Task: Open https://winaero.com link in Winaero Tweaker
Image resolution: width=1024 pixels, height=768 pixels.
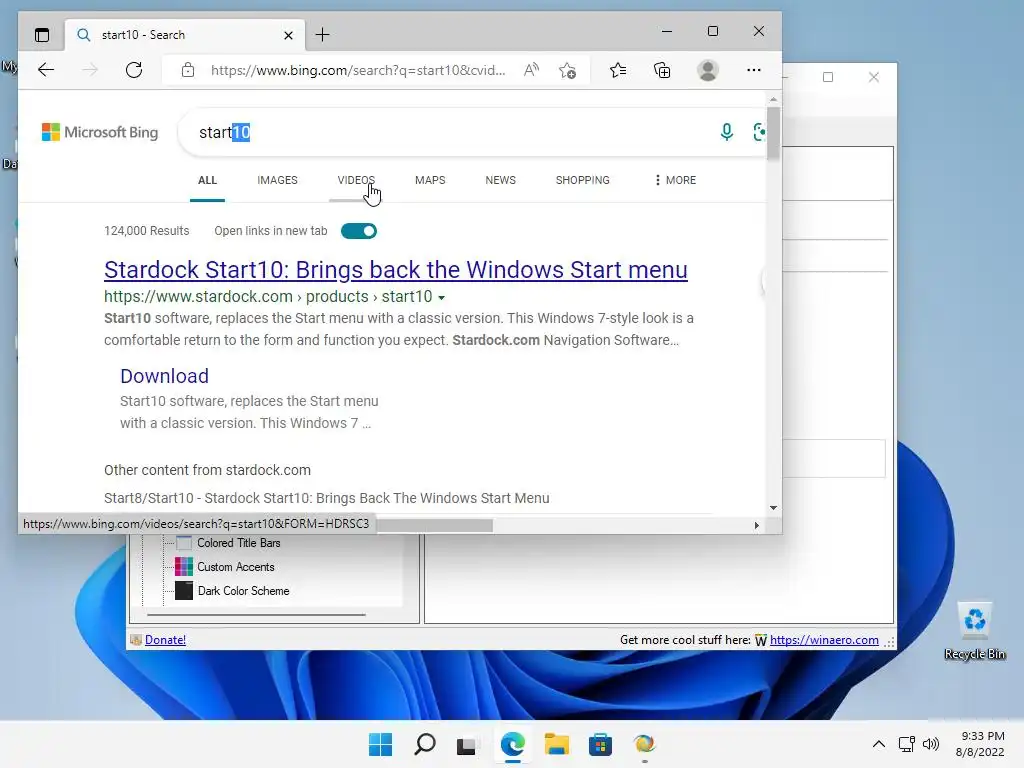Action: (x=824, y=640)
